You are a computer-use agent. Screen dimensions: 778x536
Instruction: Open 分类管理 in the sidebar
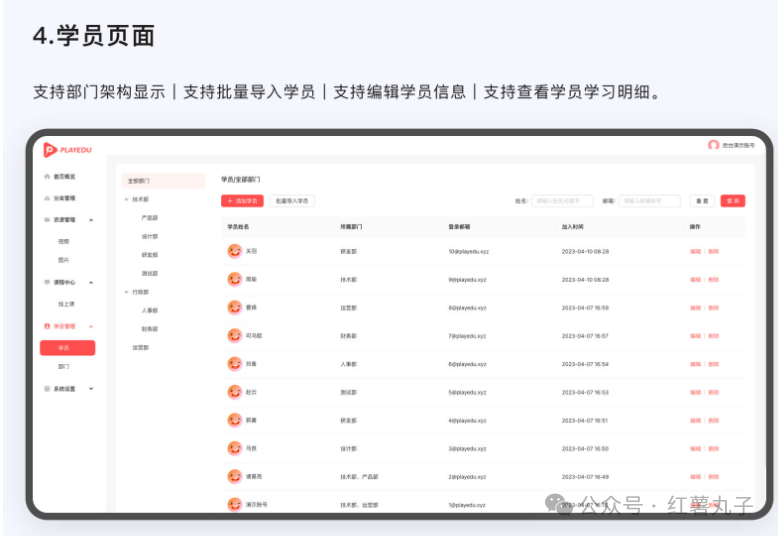coord(65,198)
